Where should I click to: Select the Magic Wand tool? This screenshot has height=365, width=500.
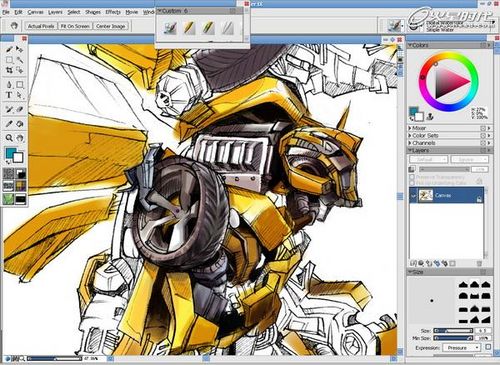pyautogui.click(x=20, y=60)
